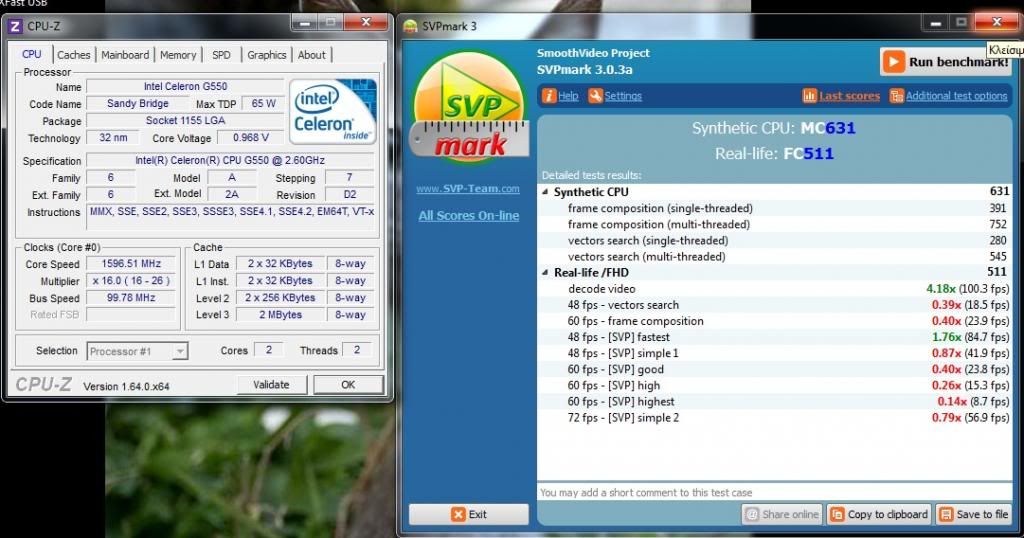Click the Additional test options icon

point(897,96)
